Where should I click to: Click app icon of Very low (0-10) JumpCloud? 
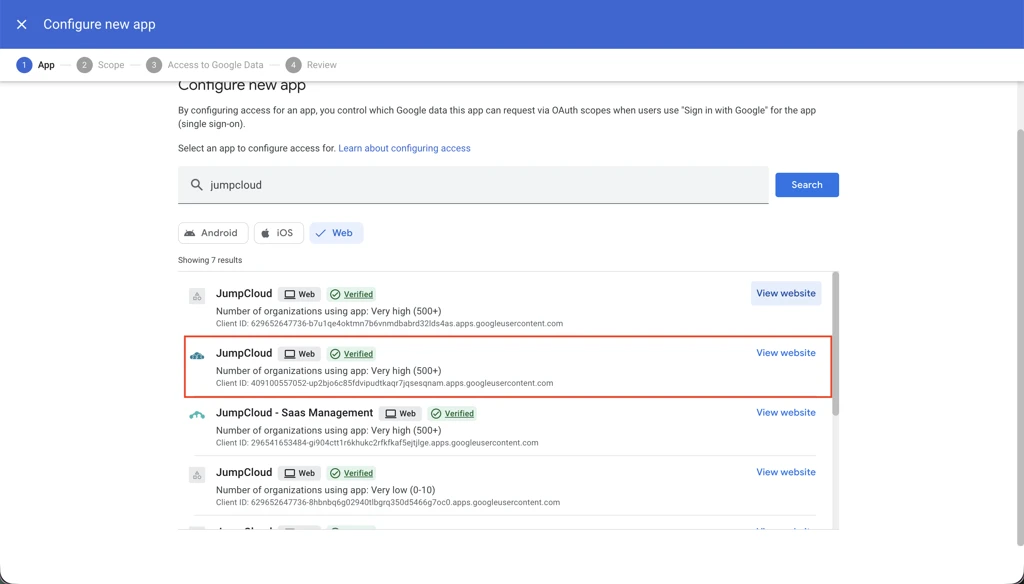(197, 475)
